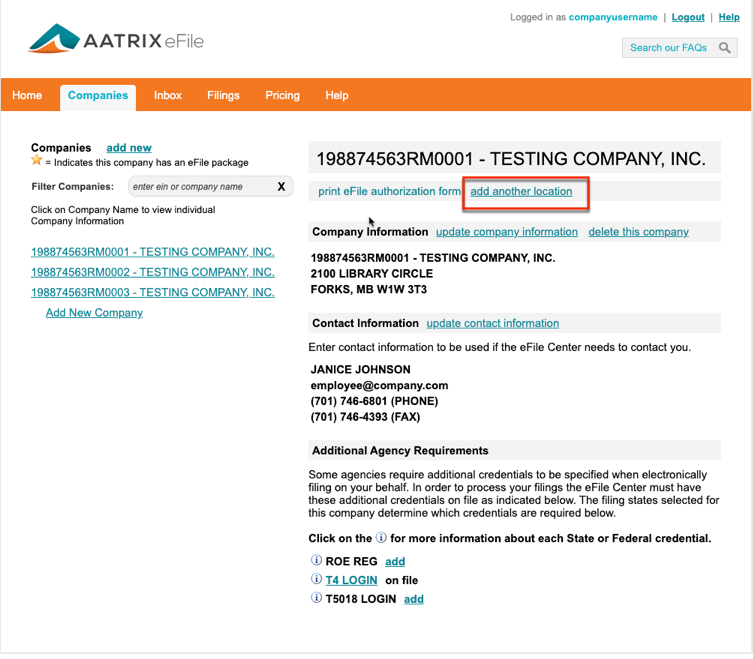
Task: Click Add New Company link
Action: pyautogui.click(x=94, y=313)
